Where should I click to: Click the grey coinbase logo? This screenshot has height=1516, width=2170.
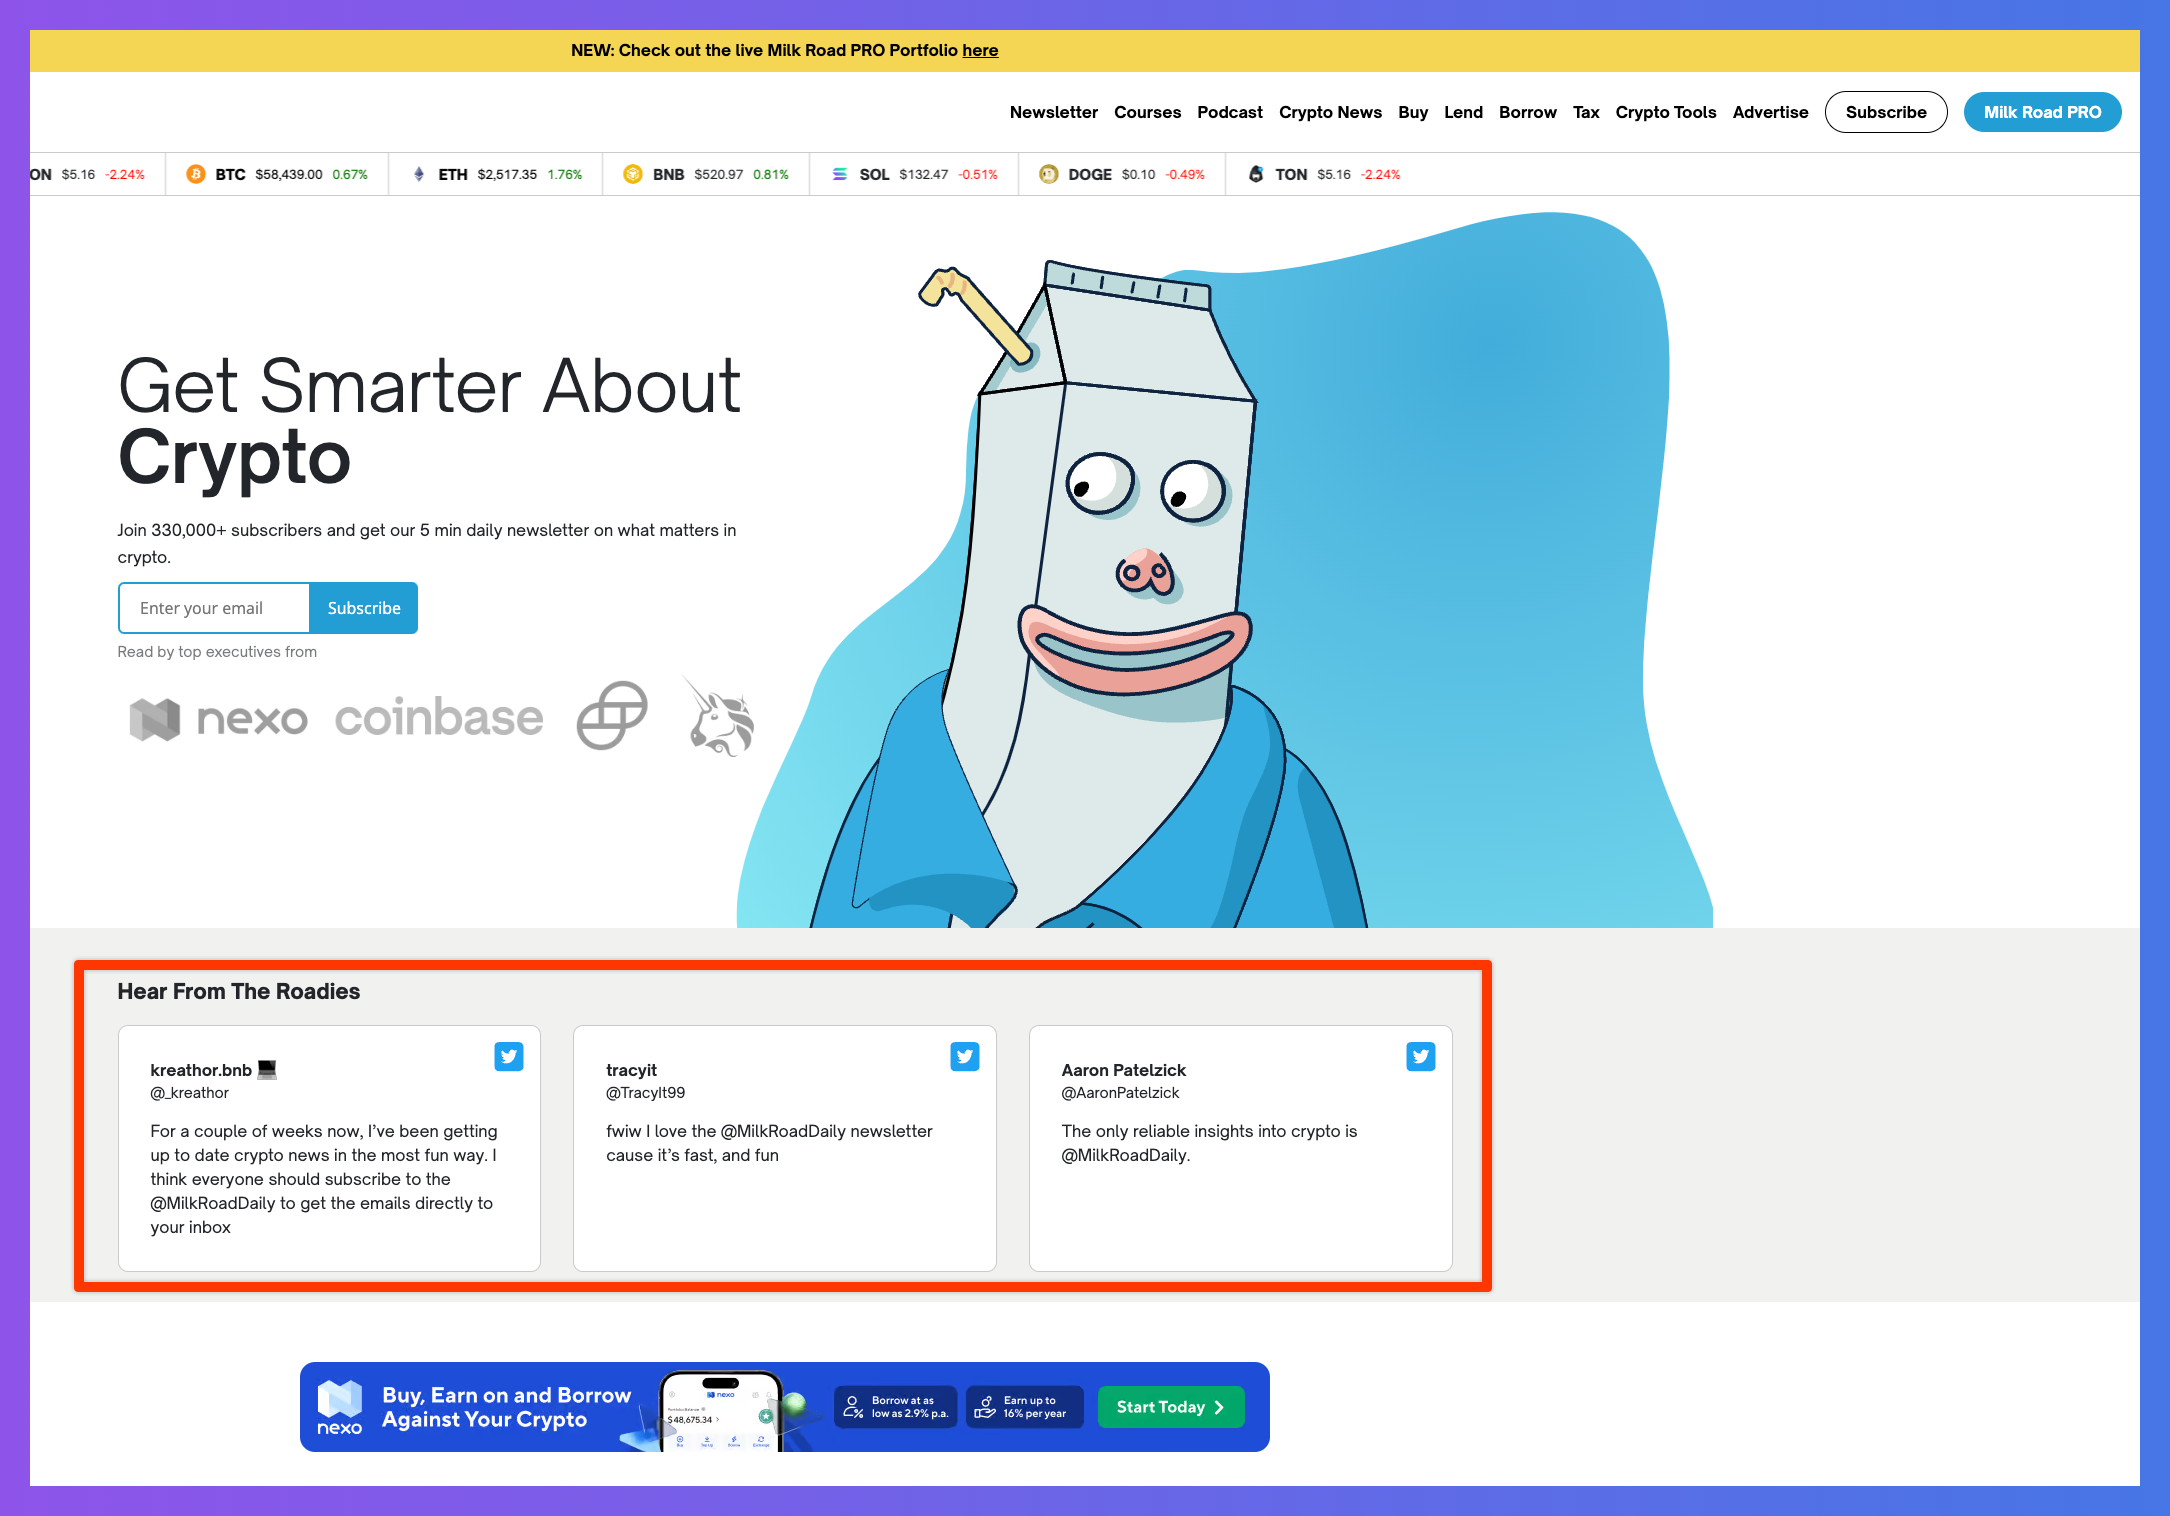point(439,718)
